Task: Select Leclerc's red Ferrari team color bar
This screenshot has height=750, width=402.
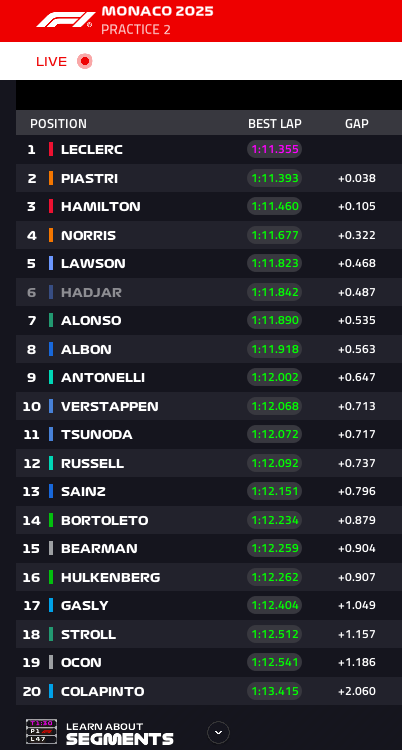Action: click(51, 149)
